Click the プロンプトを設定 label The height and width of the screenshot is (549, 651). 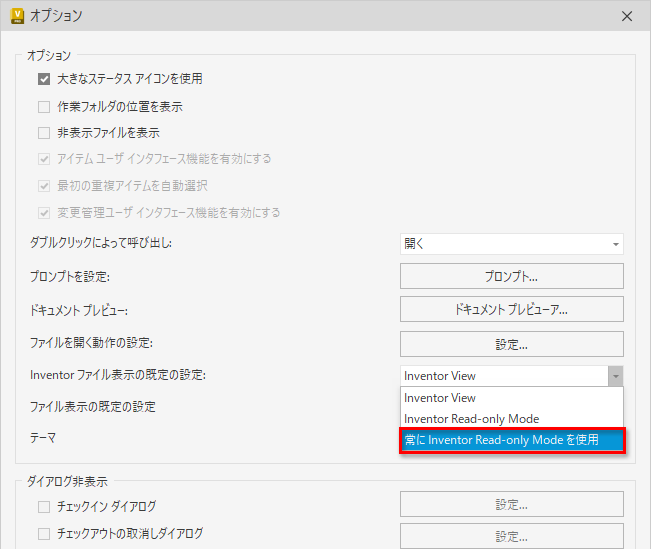[x=70, y=276]
